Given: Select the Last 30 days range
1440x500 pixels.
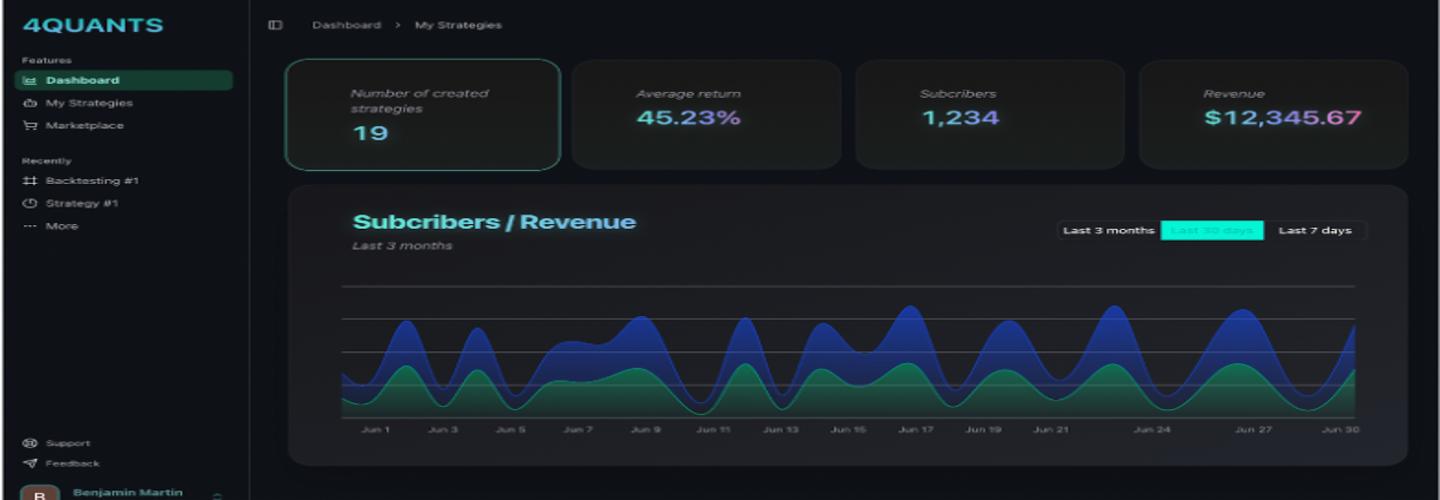Looking at the screenshot, I should point(1212,231).
